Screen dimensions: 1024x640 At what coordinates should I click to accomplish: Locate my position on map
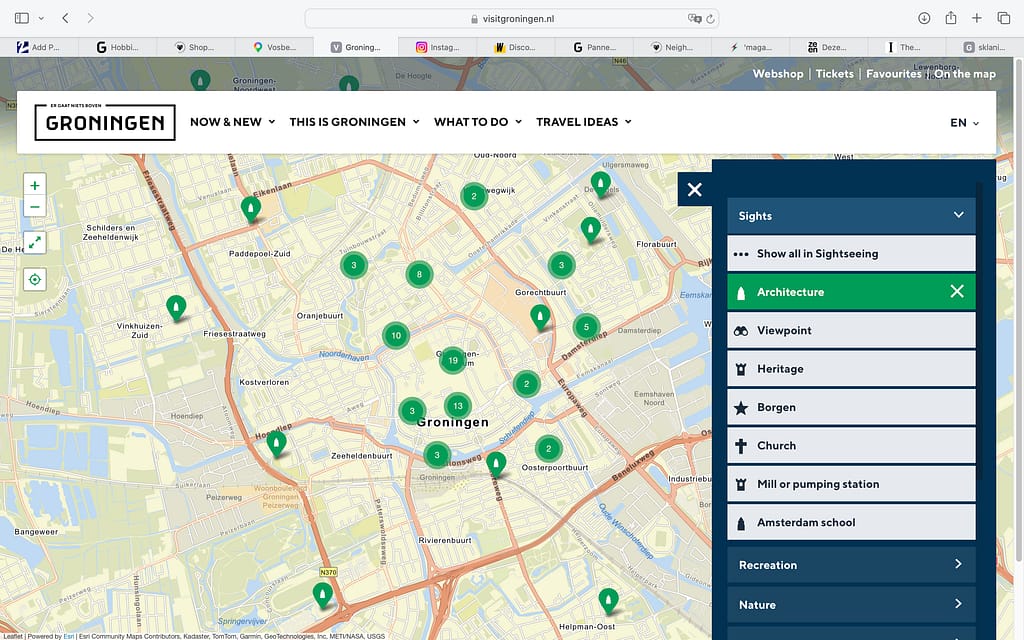tap(35, 279)
